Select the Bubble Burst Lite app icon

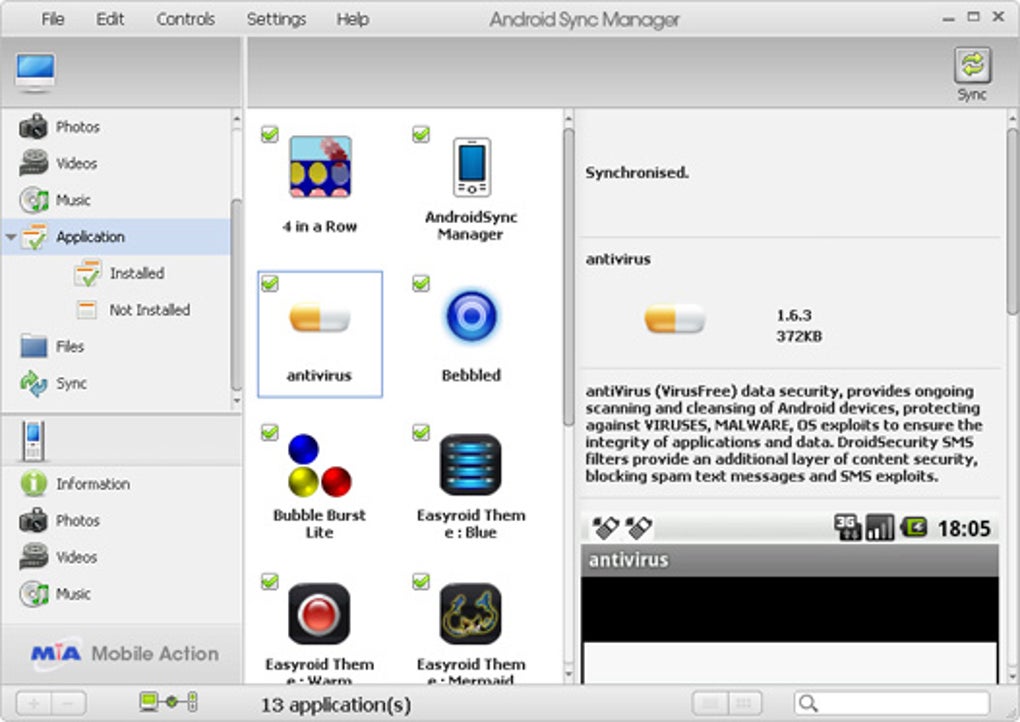[x=319, y=465]
